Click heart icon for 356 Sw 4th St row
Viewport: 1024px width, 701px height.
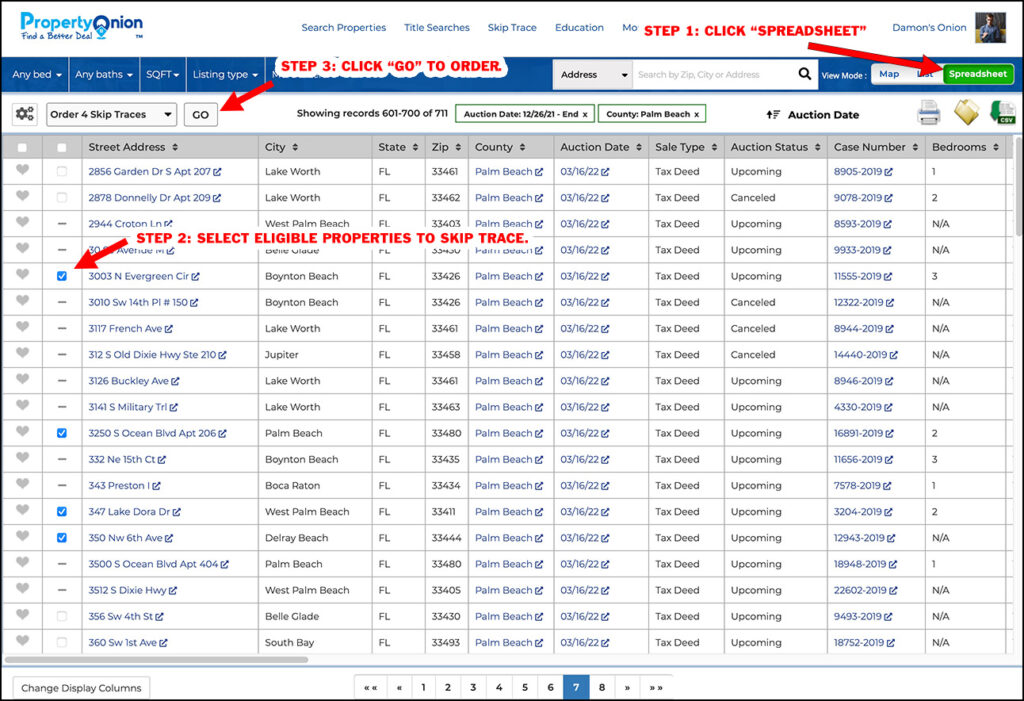pos(22,614)
